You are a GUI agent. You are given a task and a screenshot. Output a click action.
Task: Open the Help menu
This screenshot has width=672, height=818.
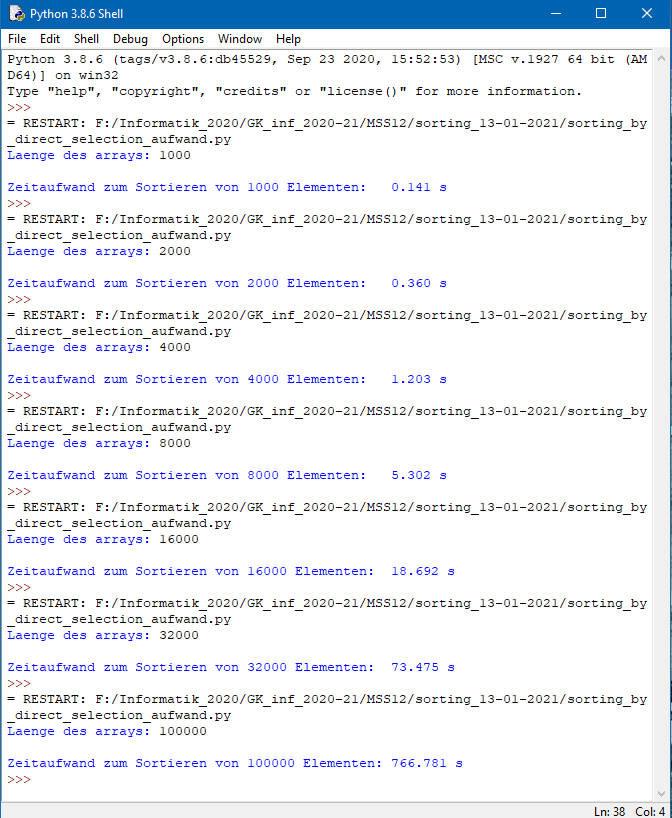click(x=288, y=39)
